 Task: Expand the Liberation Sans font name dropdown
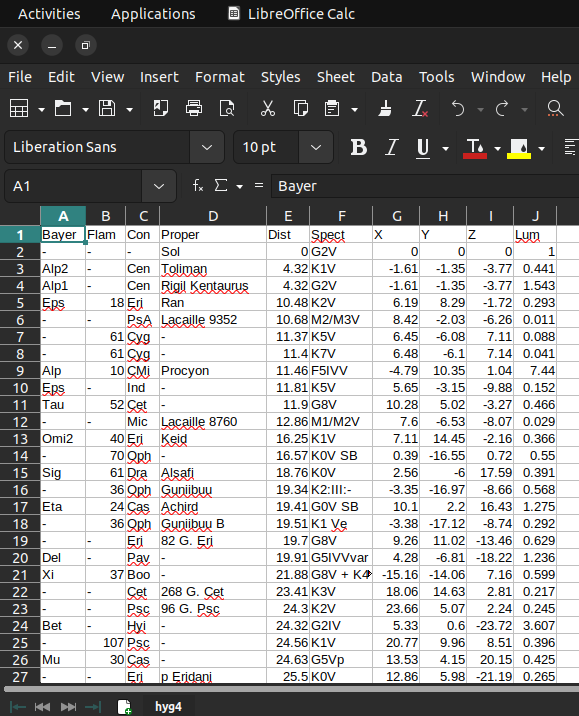pos(207,147)
